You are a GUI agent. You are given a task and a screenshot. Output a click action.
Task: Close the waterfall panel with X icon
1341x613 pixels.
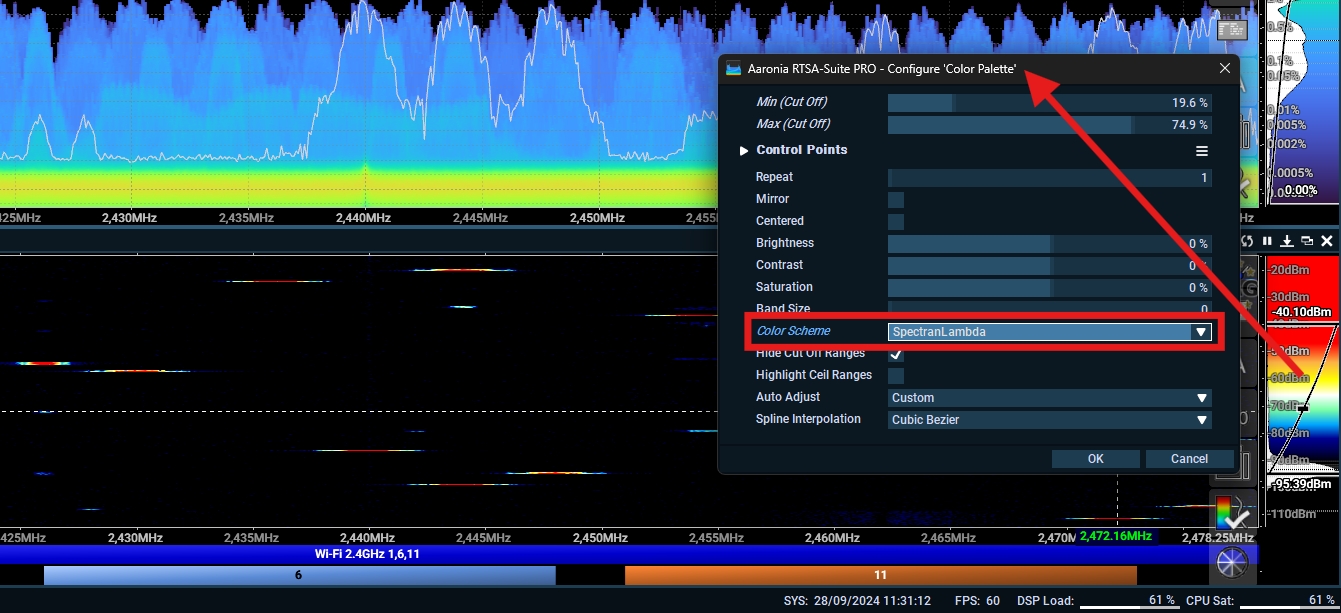pos(1327,241)
